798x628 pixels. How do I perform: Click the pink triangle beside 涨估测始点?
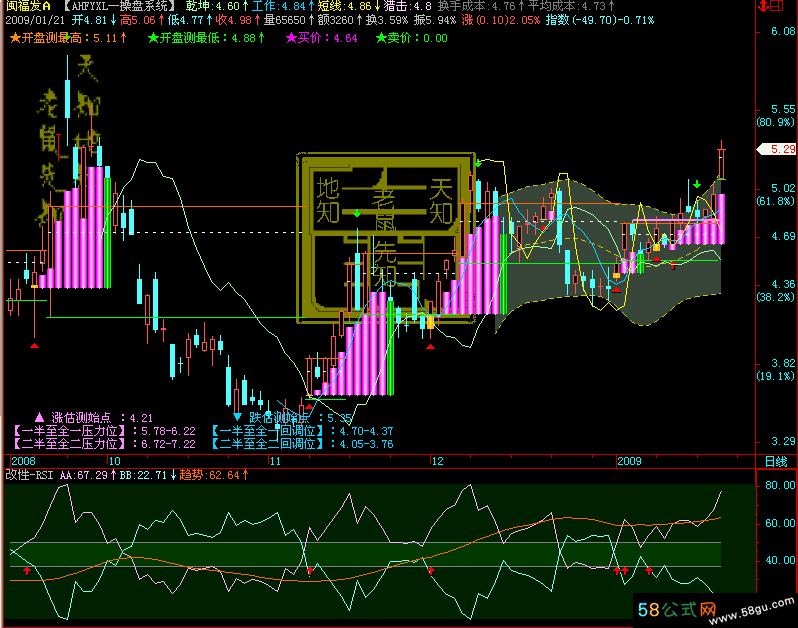click(40, 417)
